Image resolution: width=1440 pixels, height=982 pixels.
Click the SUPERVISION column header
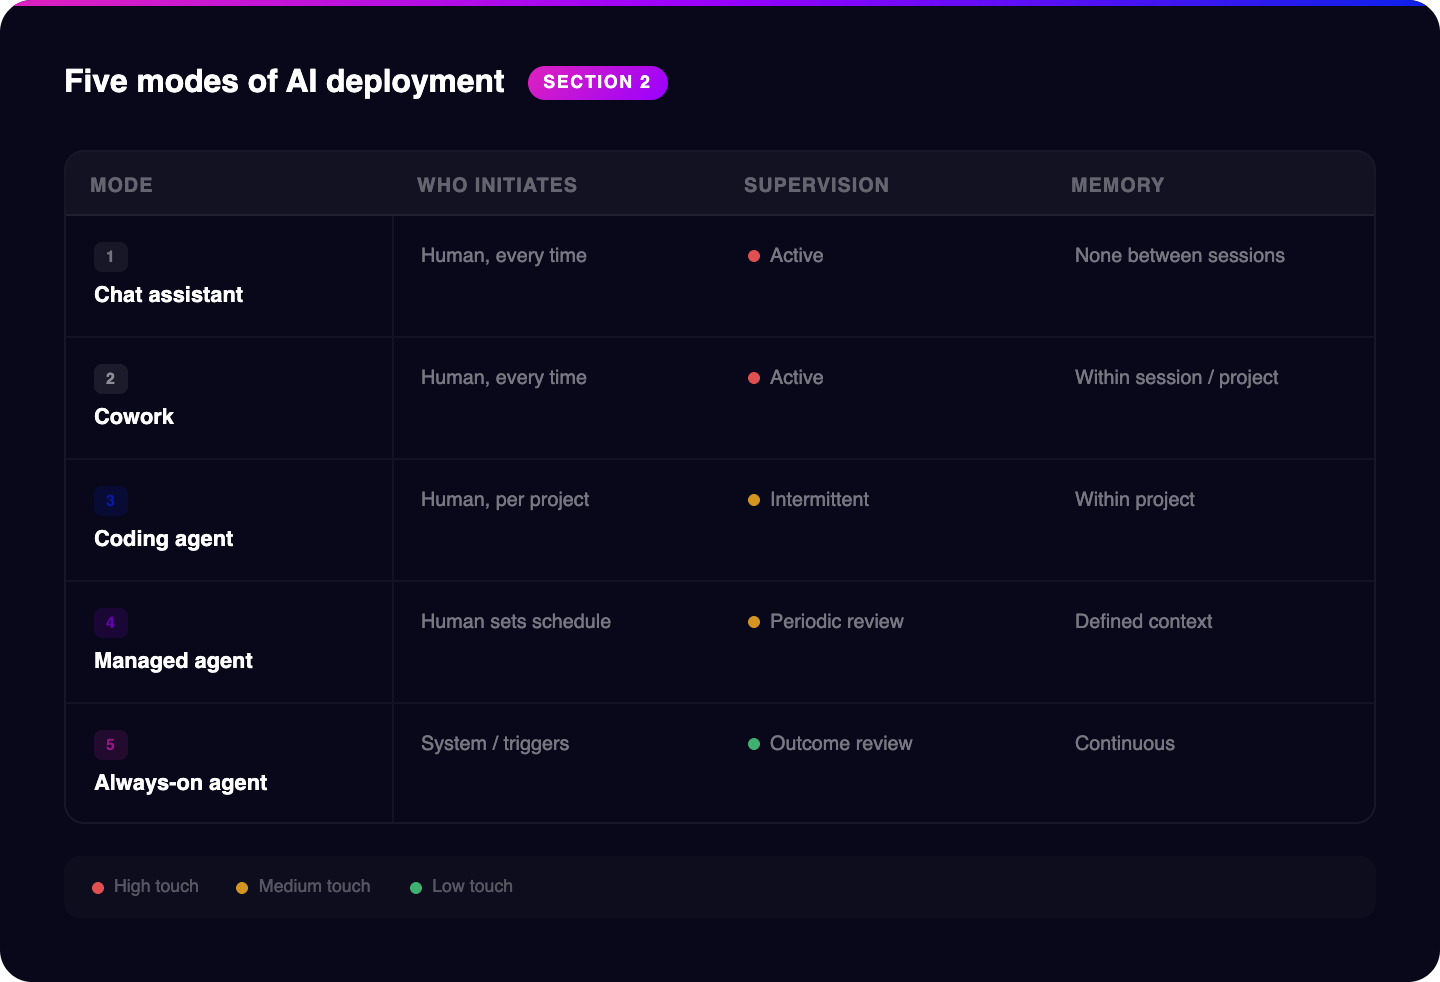point(816,185)
